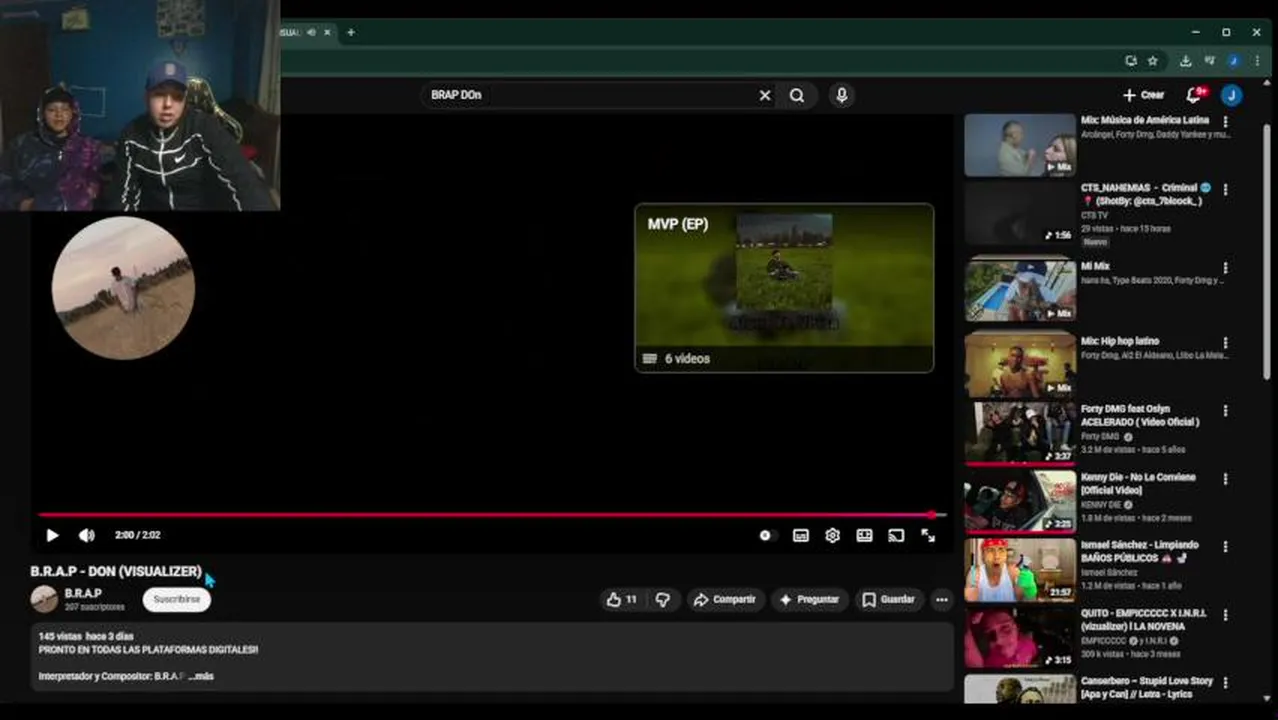Viewport: 1278px width, 720px height.
Task: Click the page vertical scrollbar
Action: point(1267,250)
